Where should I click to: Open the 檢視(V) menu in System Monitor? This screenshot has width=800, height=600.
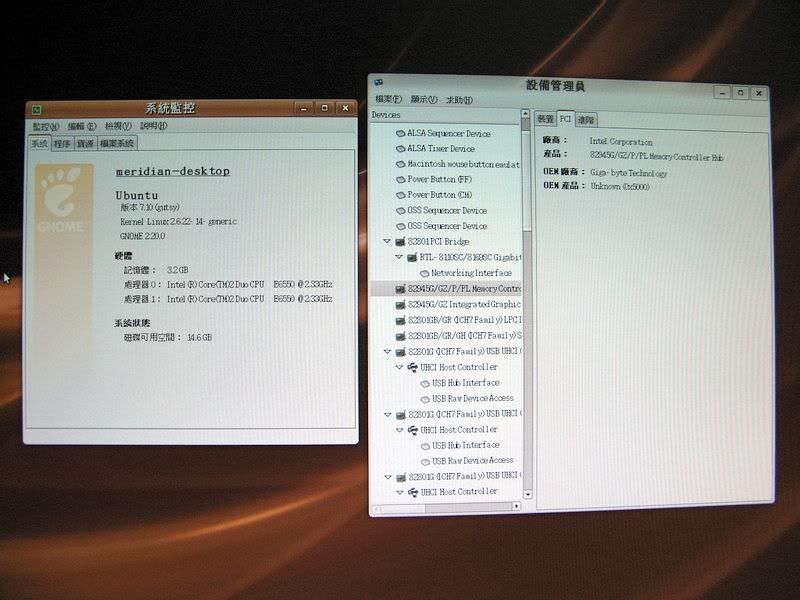coord(118,126)
